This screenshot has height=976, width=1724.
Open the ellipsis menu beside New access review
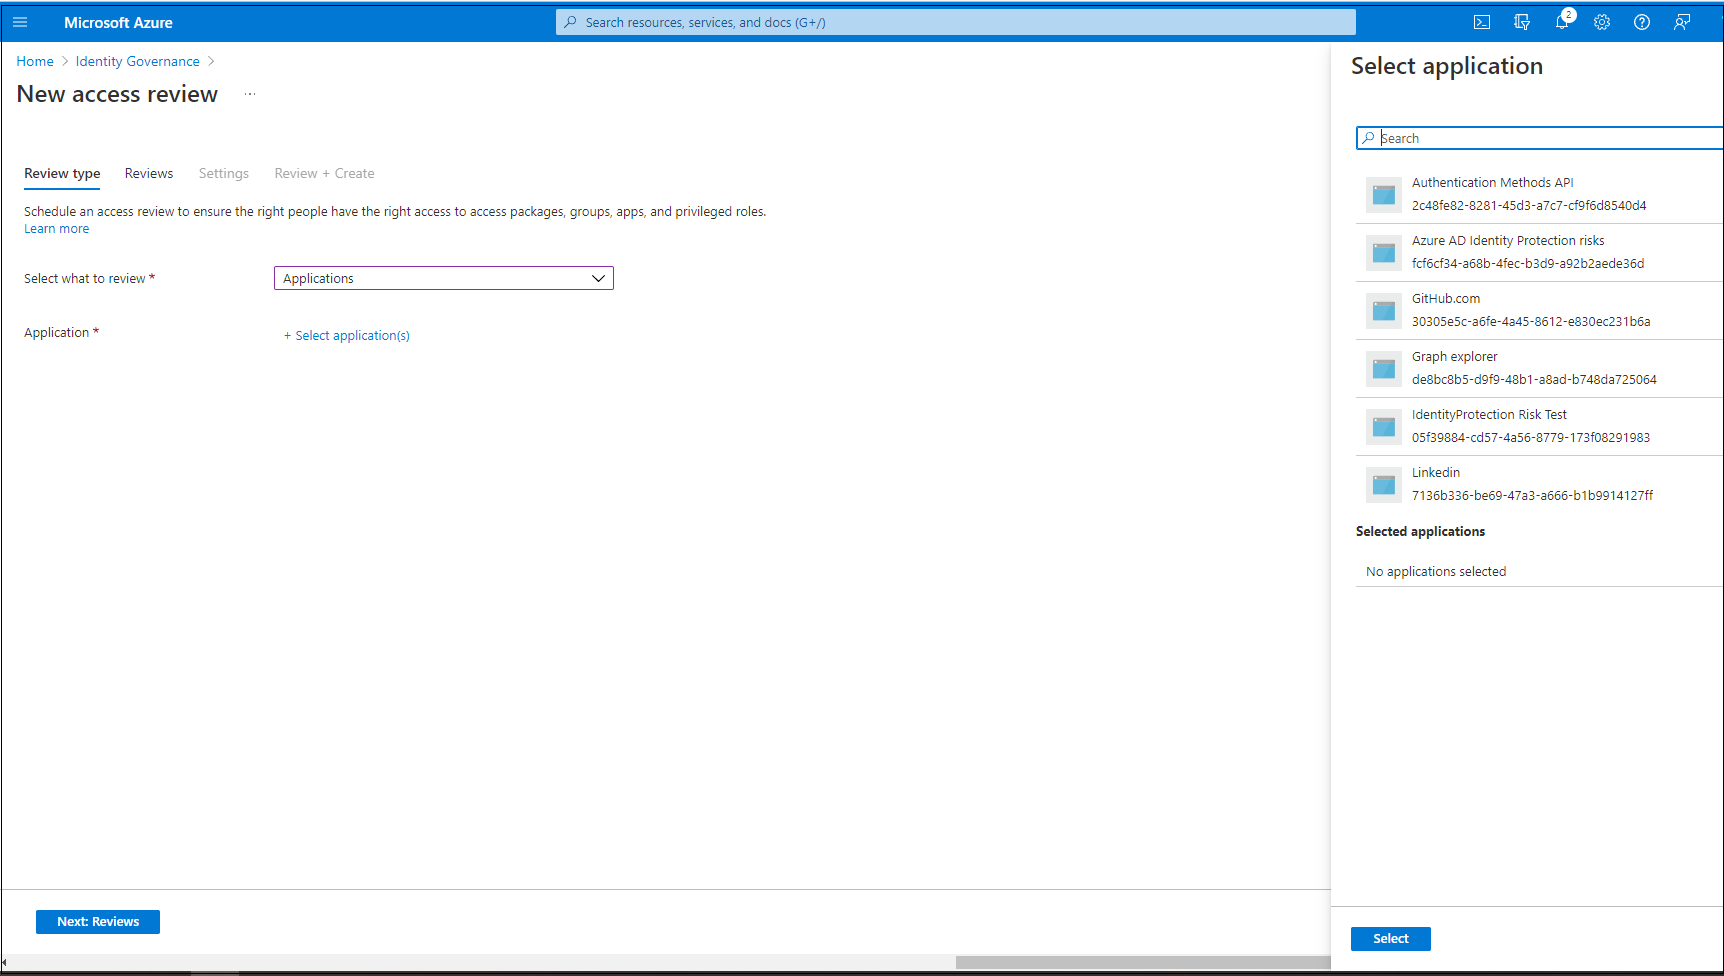pyautogui.click(x=250, y=94)
